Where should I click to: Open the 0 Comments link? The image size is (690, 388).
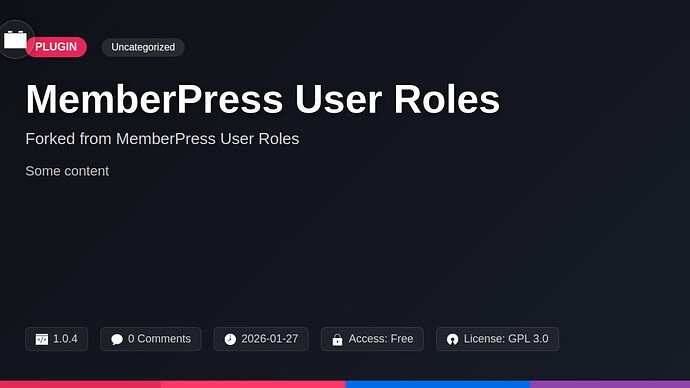[x=150, y=339]
